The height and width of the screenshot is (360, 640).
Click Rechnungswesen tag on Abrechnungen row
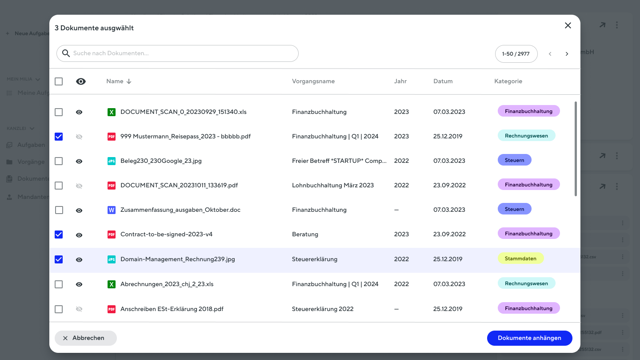click(526, 283)
